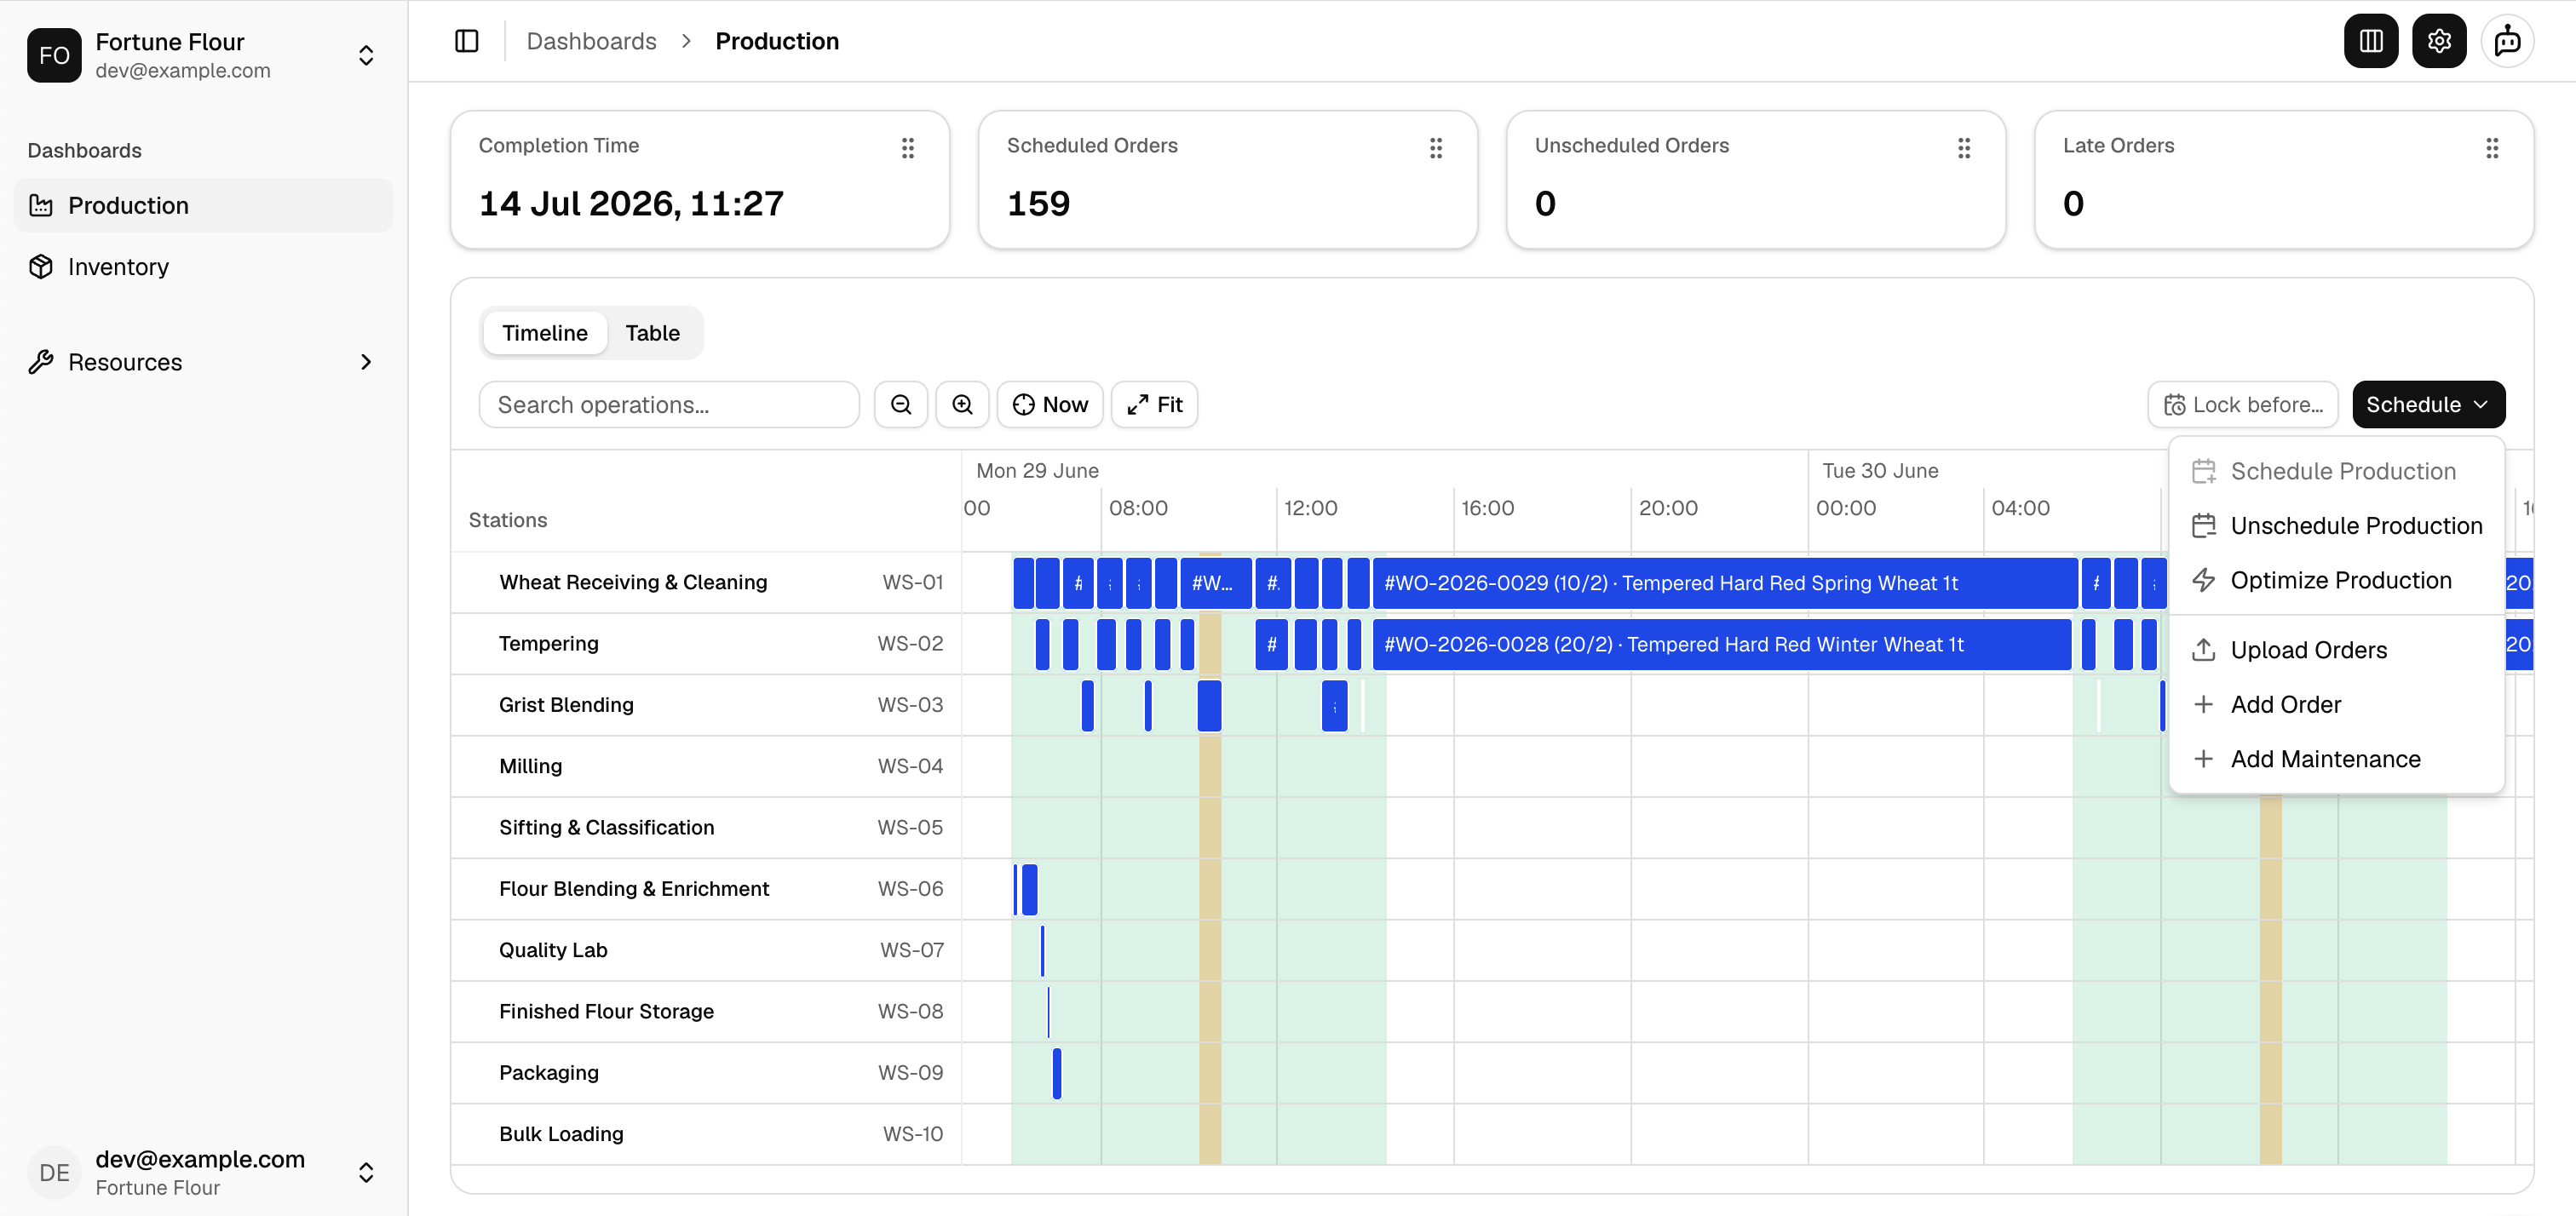This screenshot has height=1216, width=2576.
Task: Click the Quality Lab station row
Action: pyautogui.click(x=706, y=950)
